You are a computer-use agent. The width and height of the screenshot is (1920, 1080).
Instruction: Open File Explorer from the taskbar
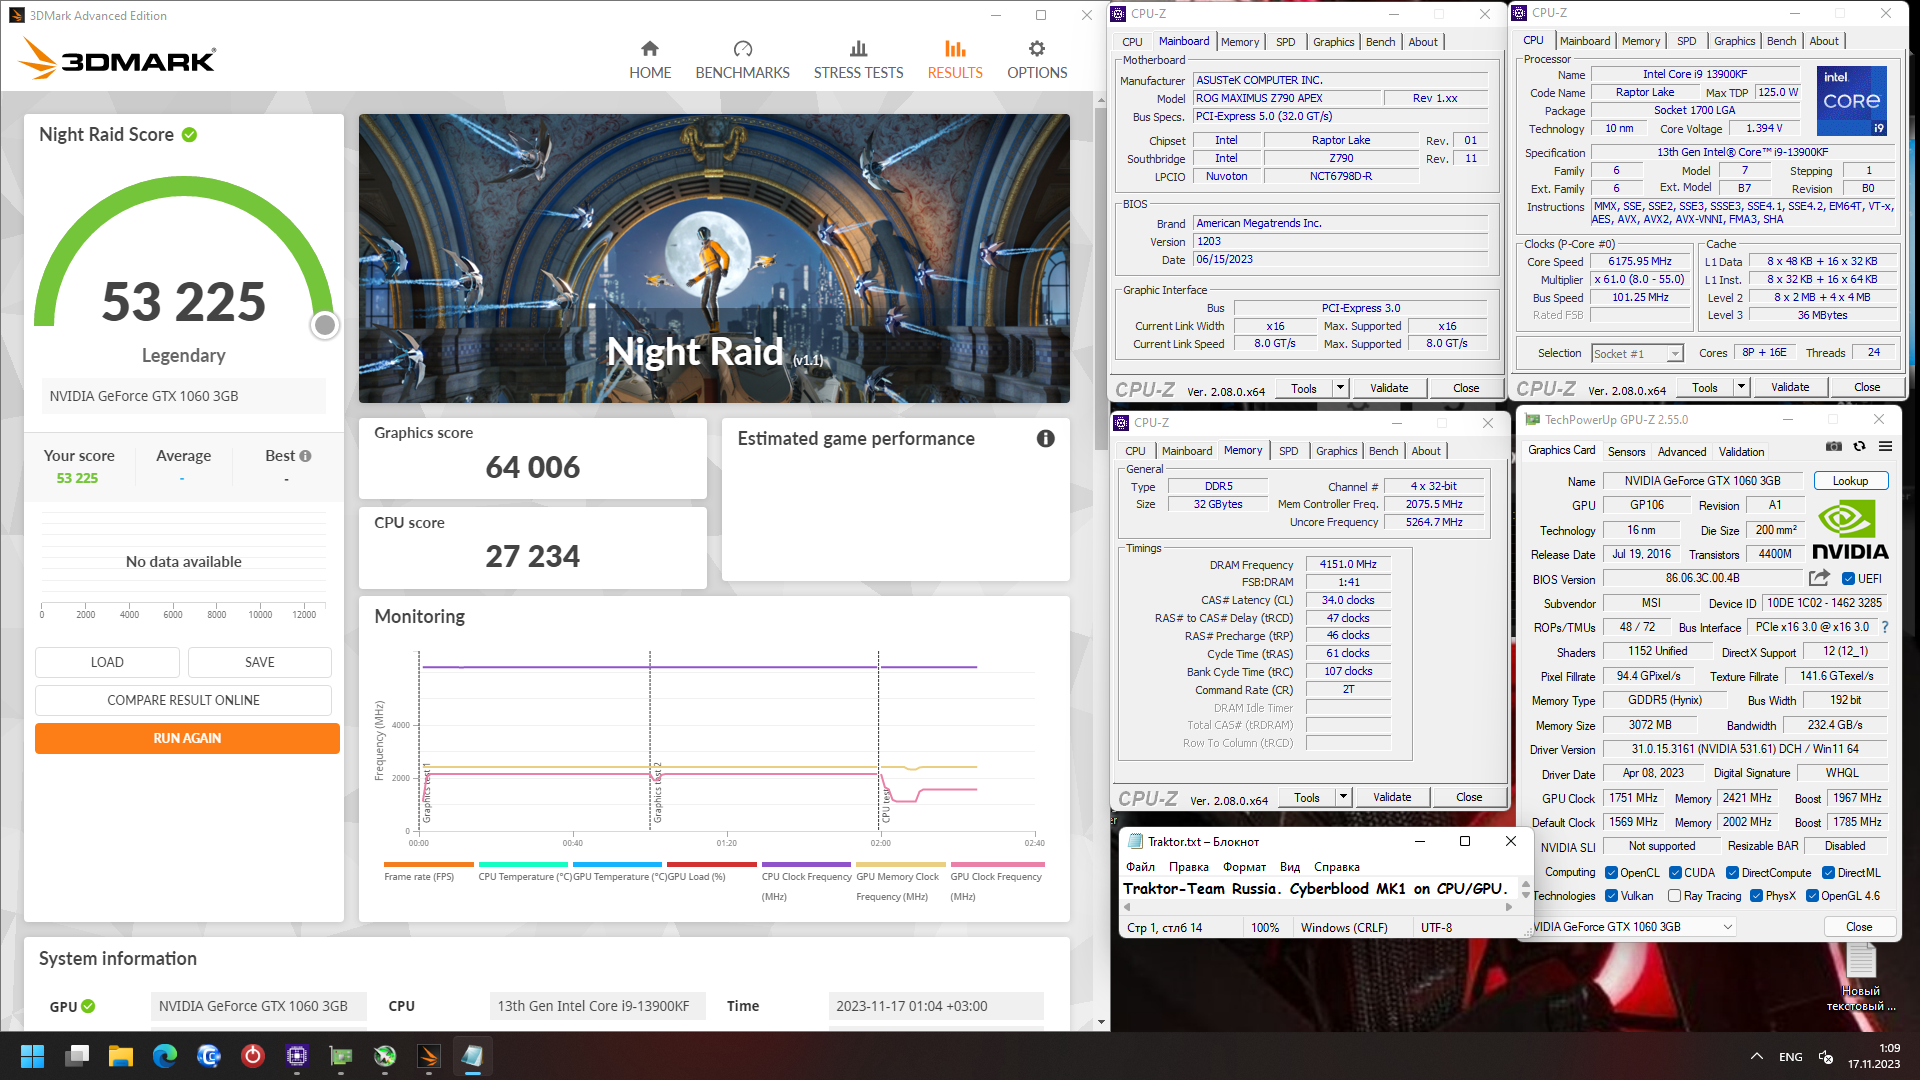tap(121, 1056)
